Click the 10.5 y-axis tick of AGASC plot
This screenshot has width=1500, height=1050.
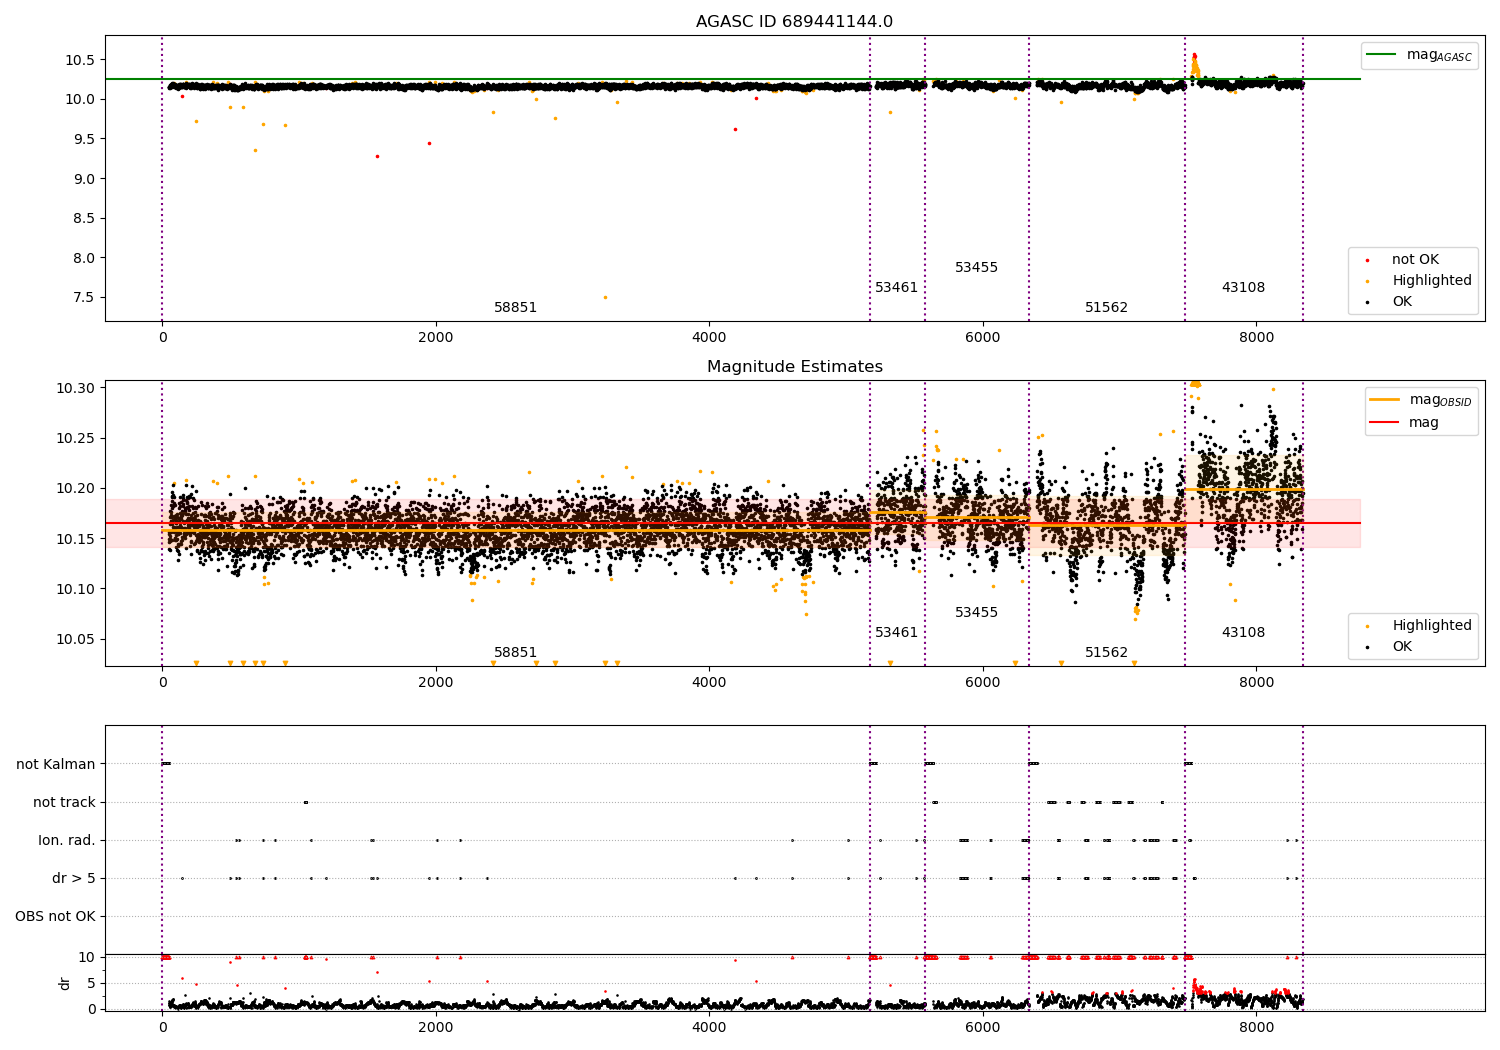pyautogui.click(x=80, y=60)
